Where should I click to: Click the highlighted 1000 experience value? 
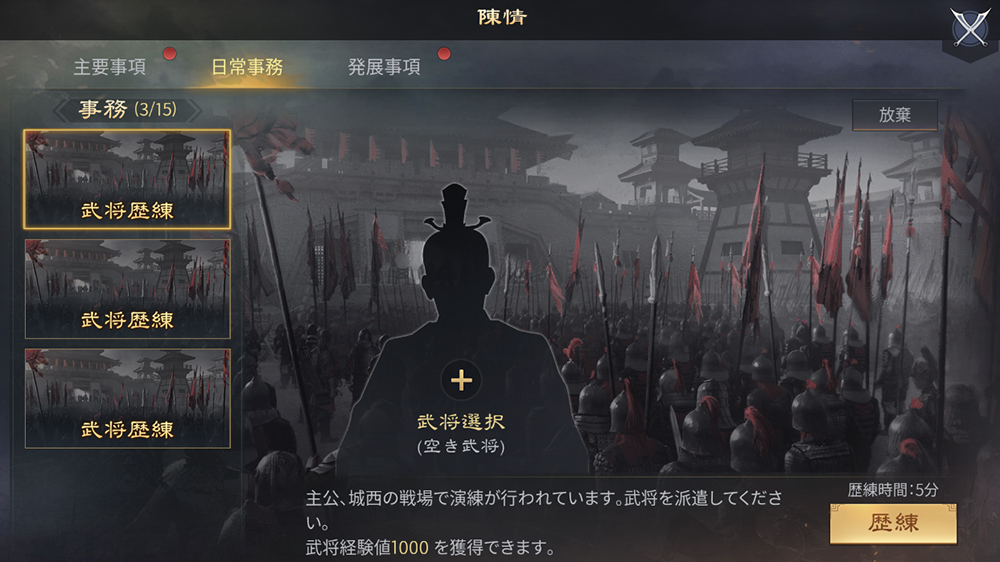pos(409,547)
